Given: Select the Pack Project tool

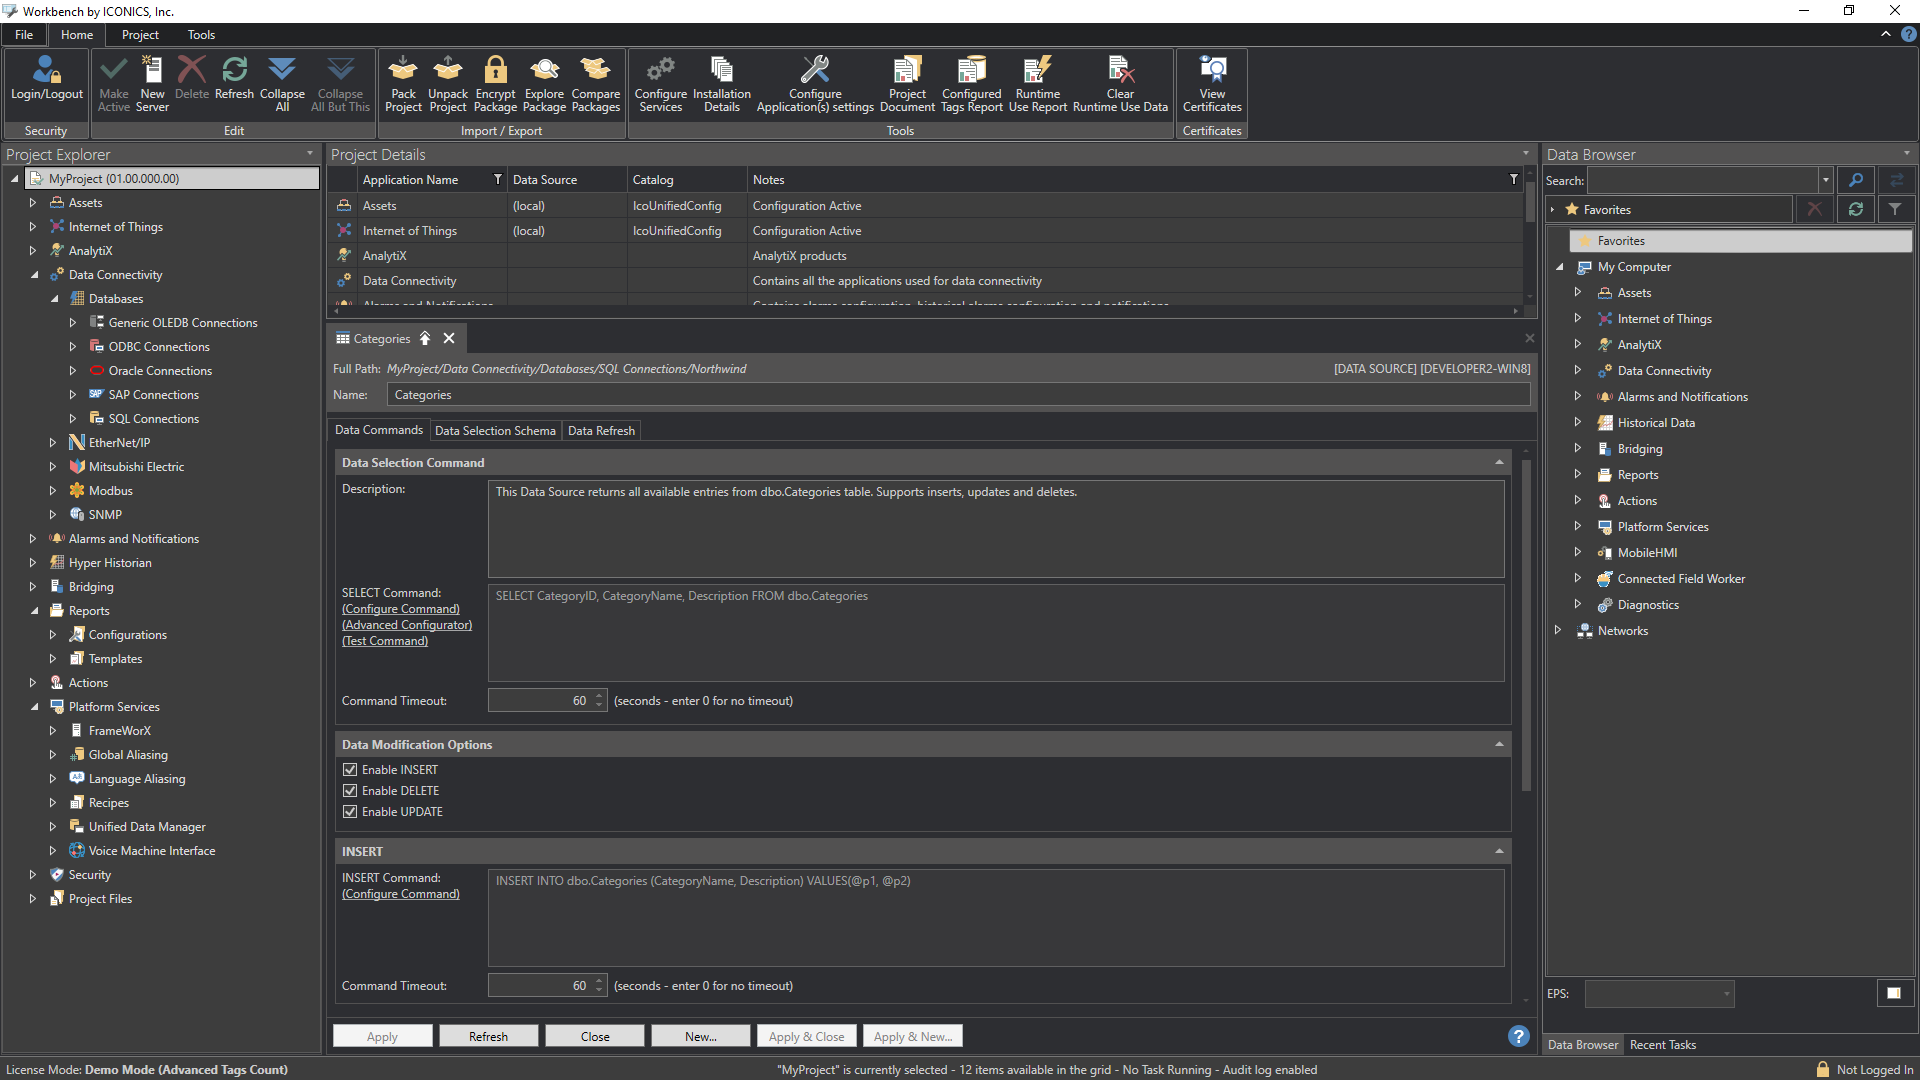Looking at the screenshot, I should pos(403,84).
